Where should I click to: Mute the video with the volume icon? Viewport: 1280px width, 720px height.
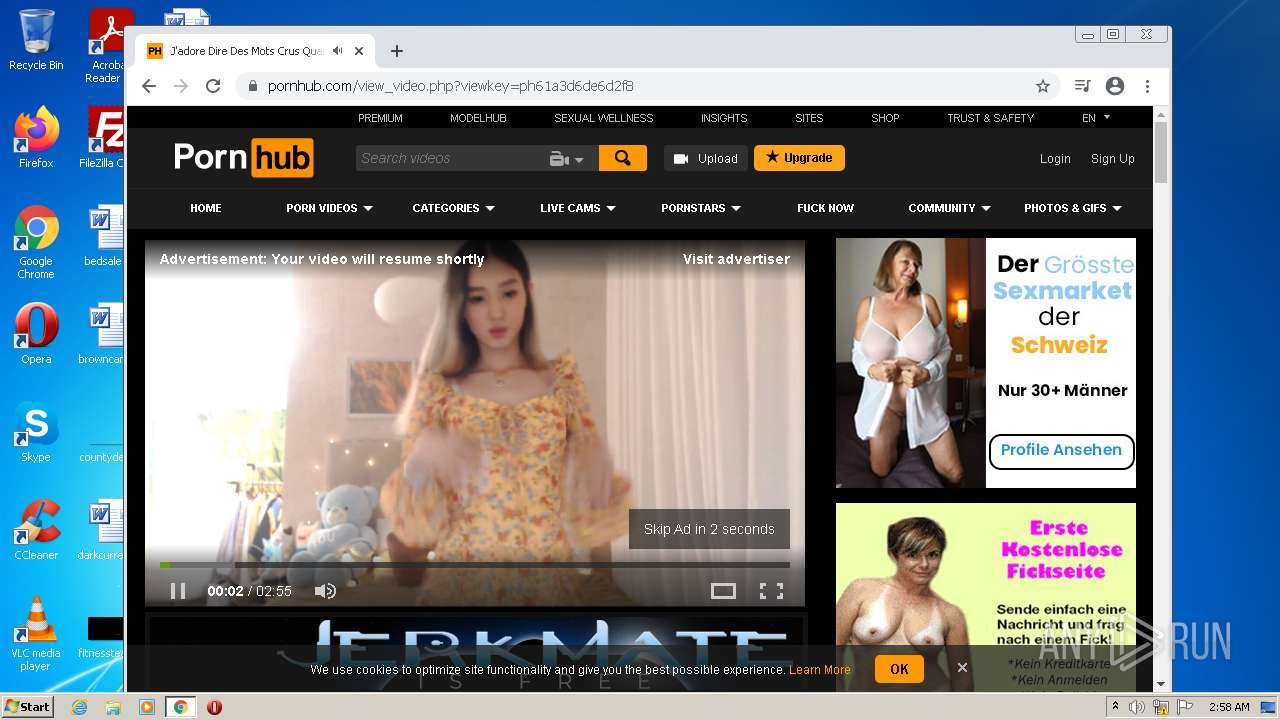tap(325, 591)
